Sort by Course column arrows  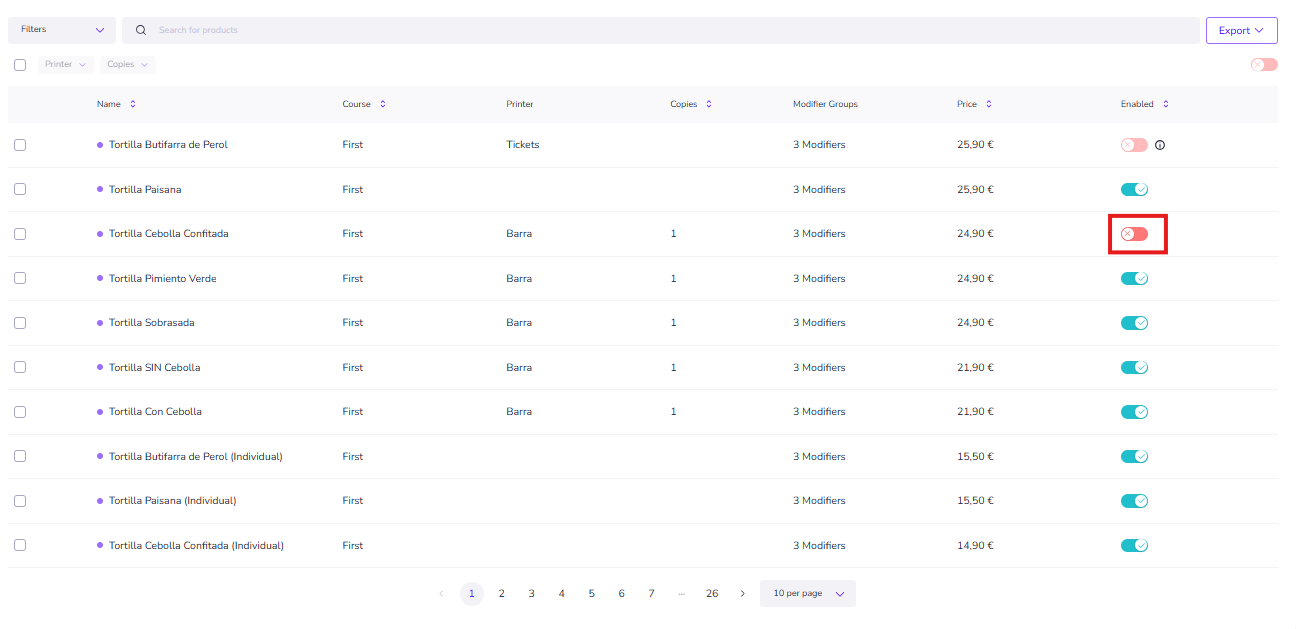coord(382,104)
